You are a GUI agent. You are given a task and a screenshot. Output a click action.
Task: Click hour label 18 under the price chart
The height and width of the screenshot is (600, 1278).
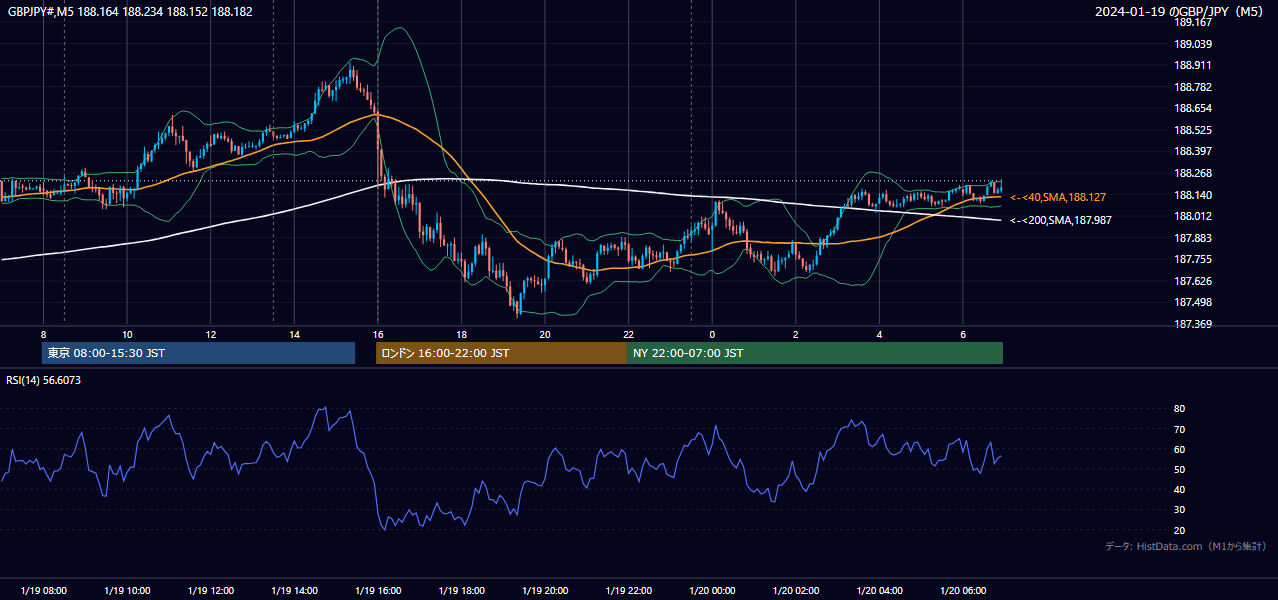[461, 334]
